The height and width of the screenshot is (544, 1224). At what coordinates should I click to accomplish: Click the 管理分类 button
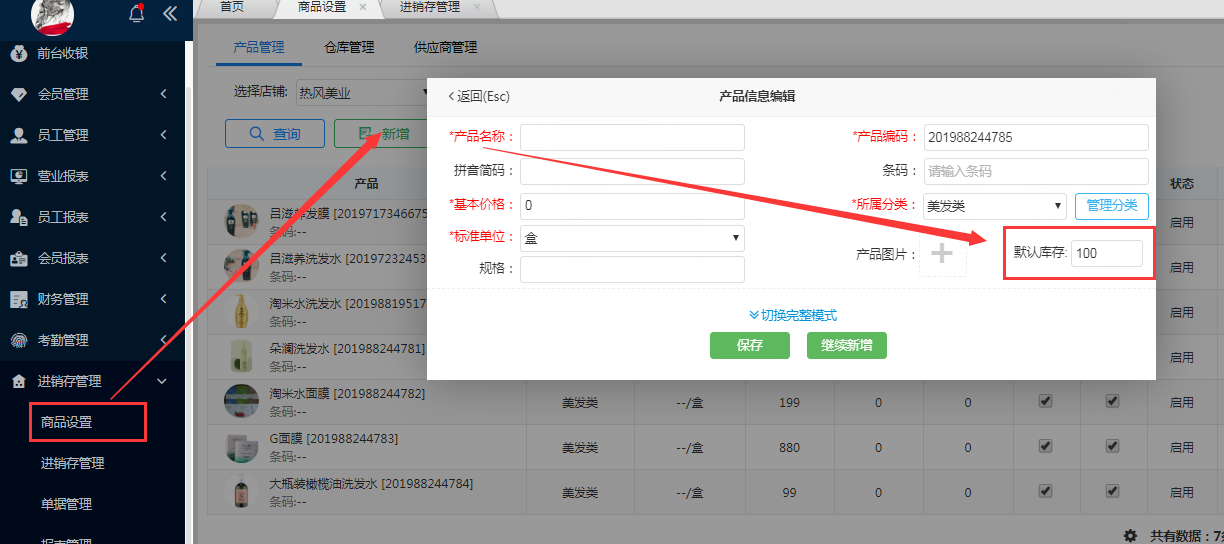click(1112, 205)
